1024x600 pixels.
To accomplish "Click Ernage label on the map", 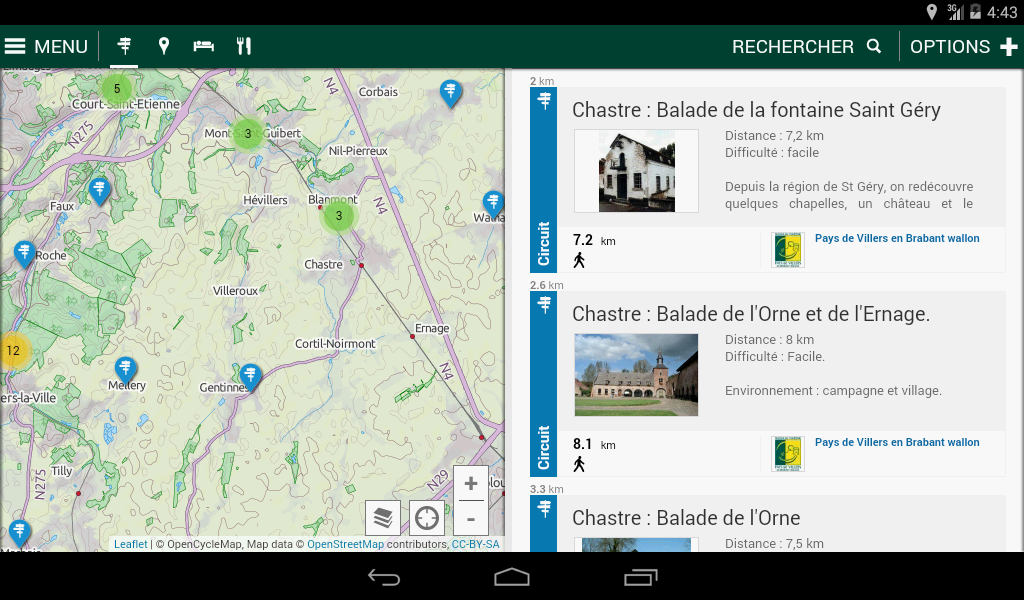I will (432, 328).
